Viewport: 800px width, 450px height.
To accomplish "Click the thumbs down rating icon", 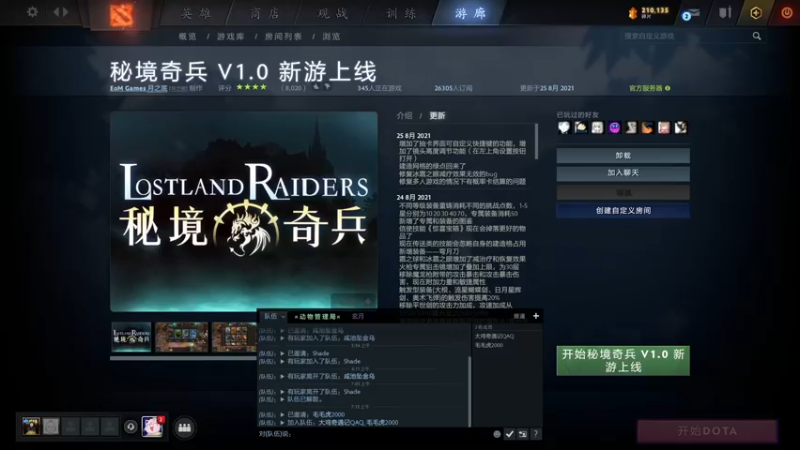I will [327, 87].
